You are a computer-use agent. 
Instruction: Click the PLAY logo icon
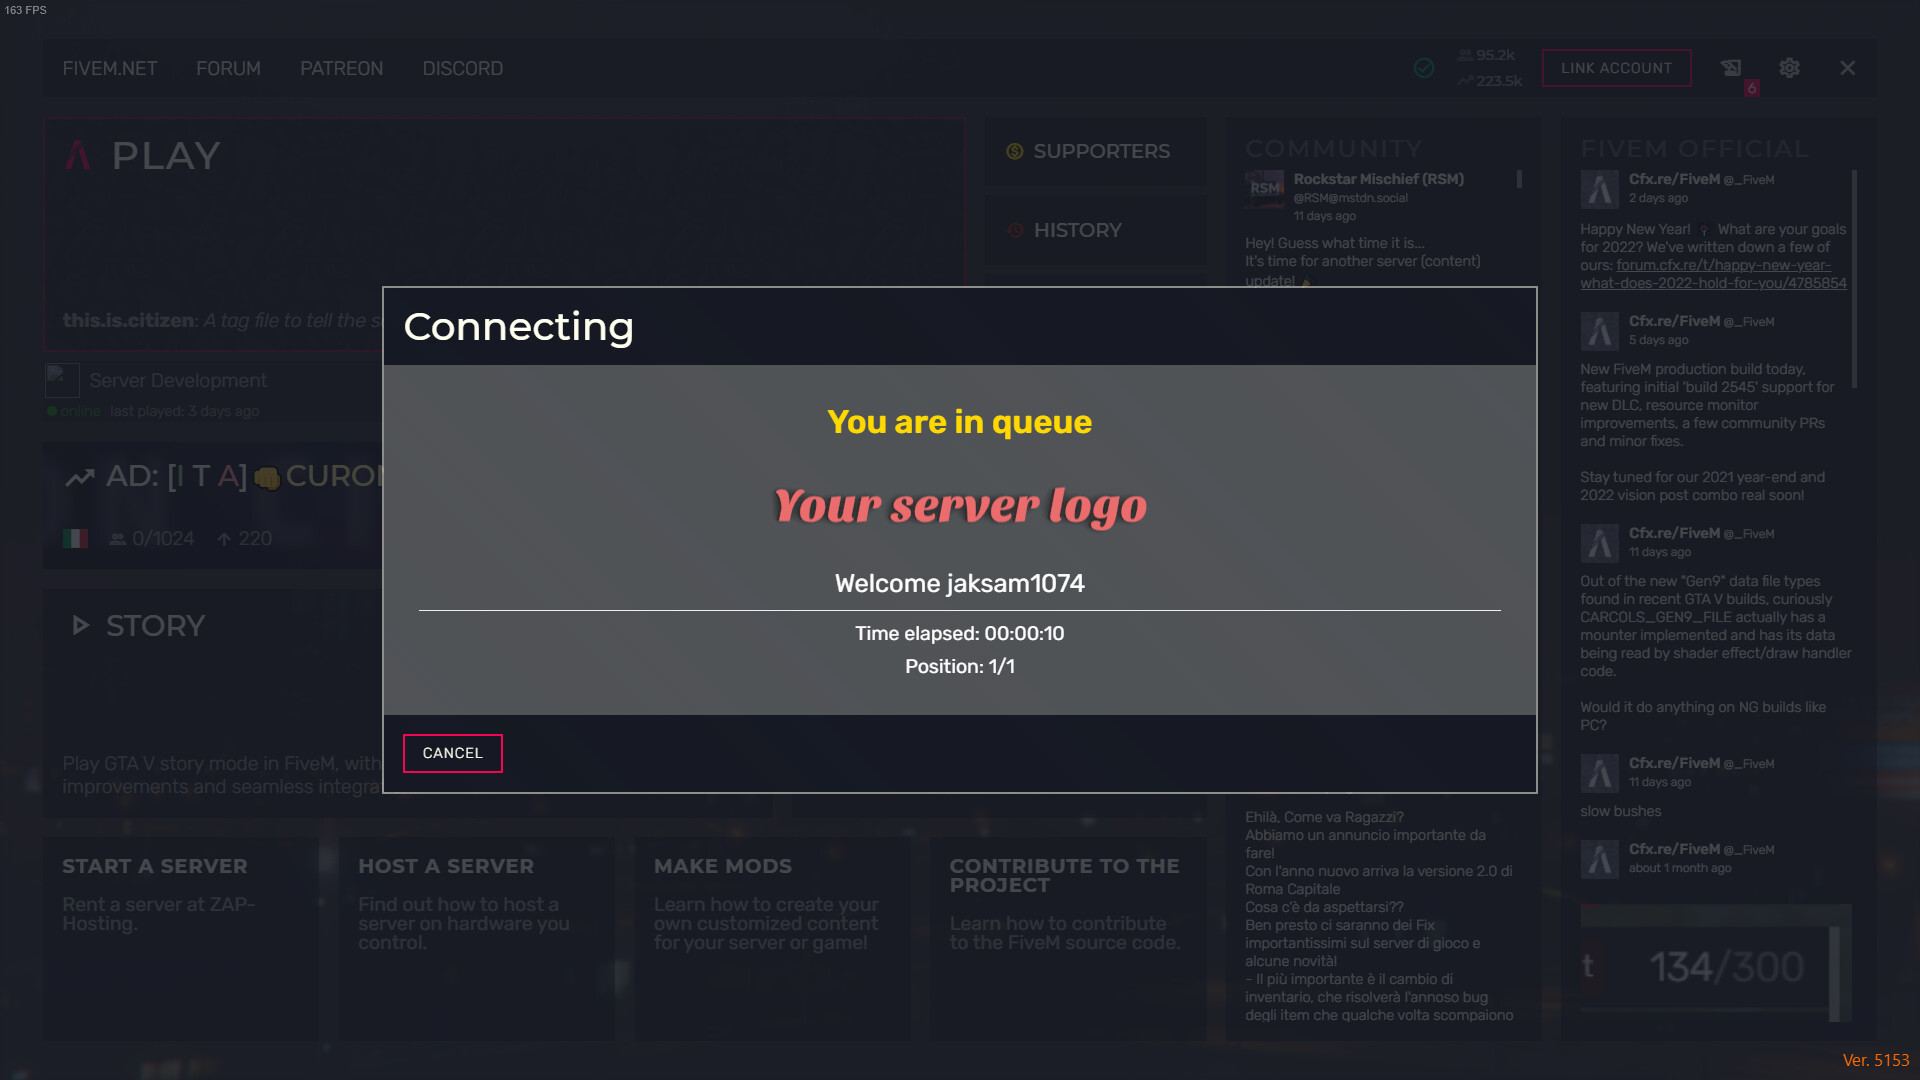(x=78, y=155)
